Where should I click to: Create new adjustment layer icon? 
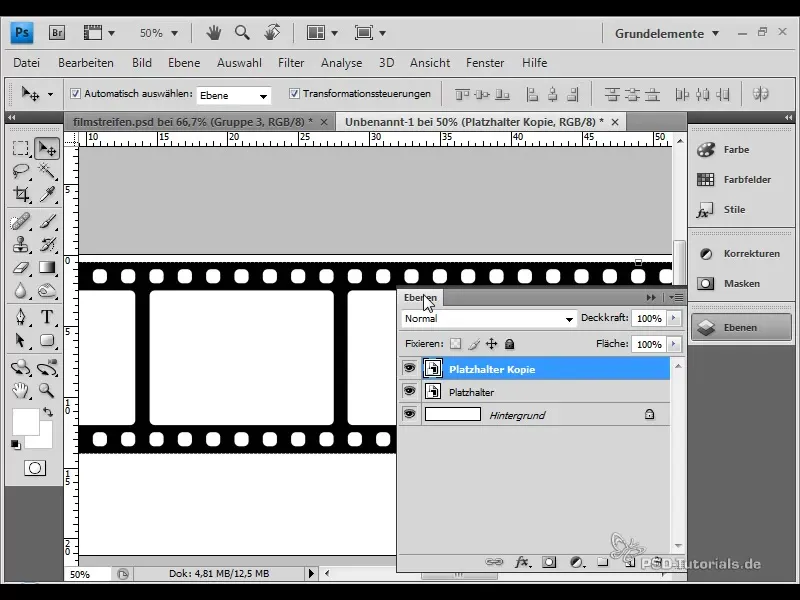point(577,562)
